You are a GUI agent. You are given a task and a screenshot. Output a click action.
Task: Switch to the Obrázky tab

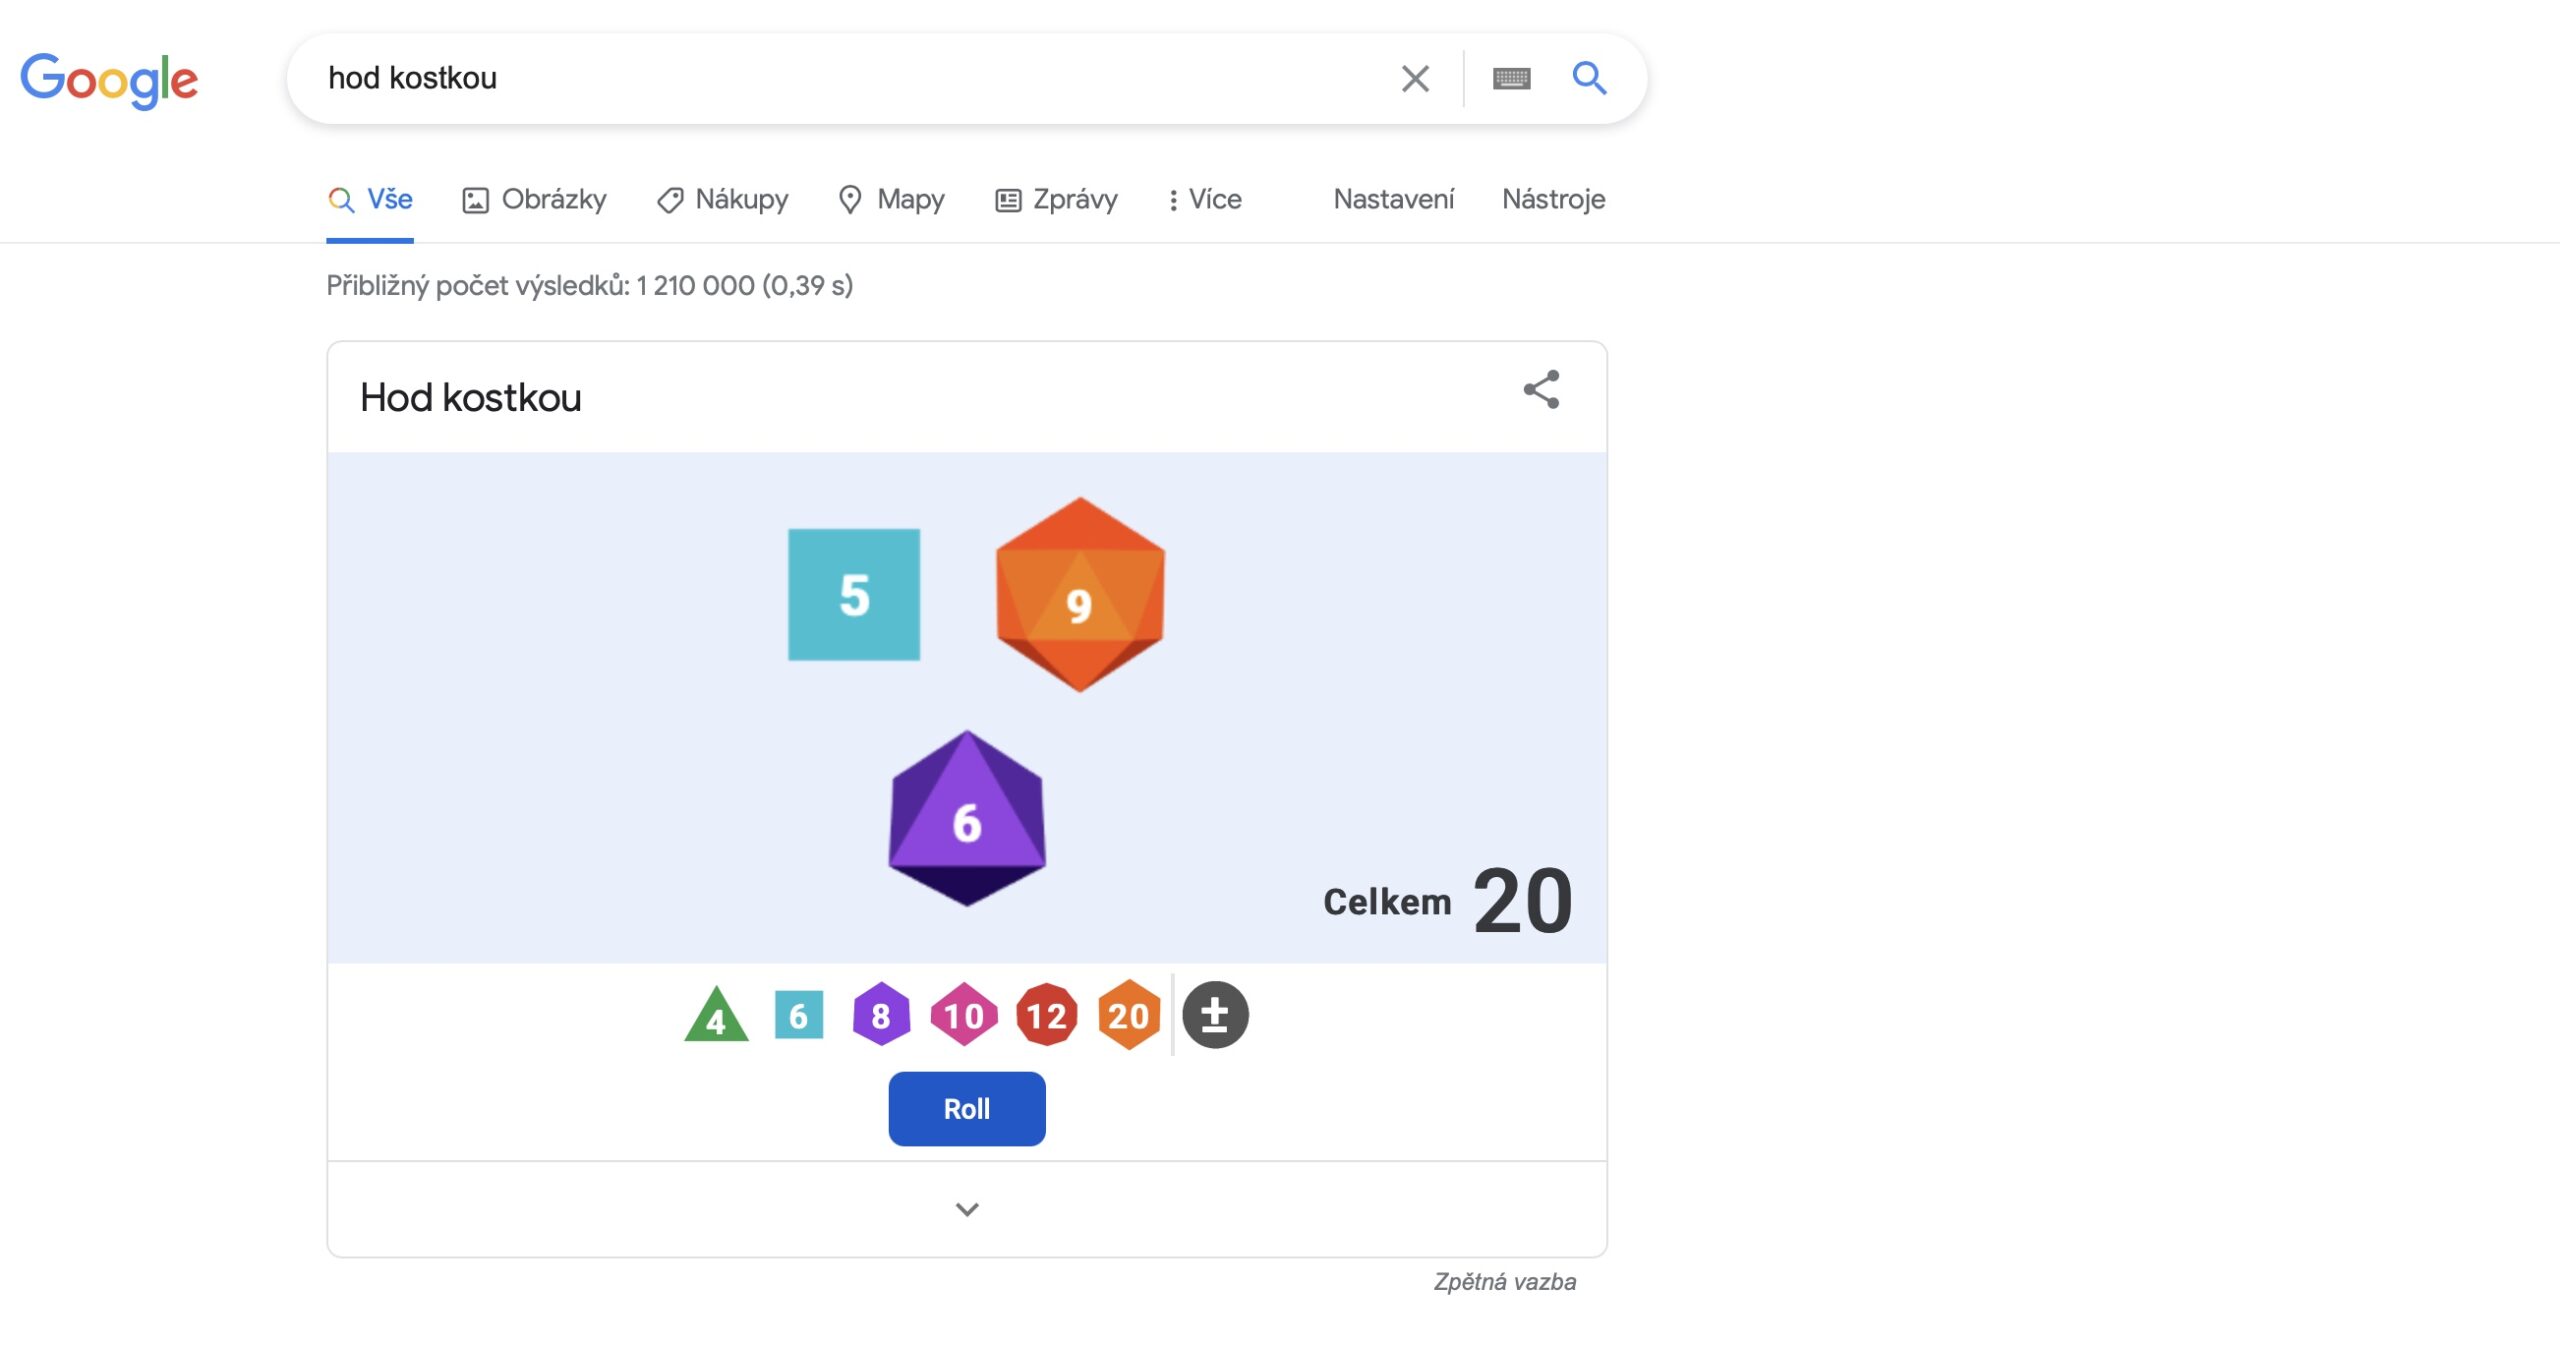[x=534, y=199]
